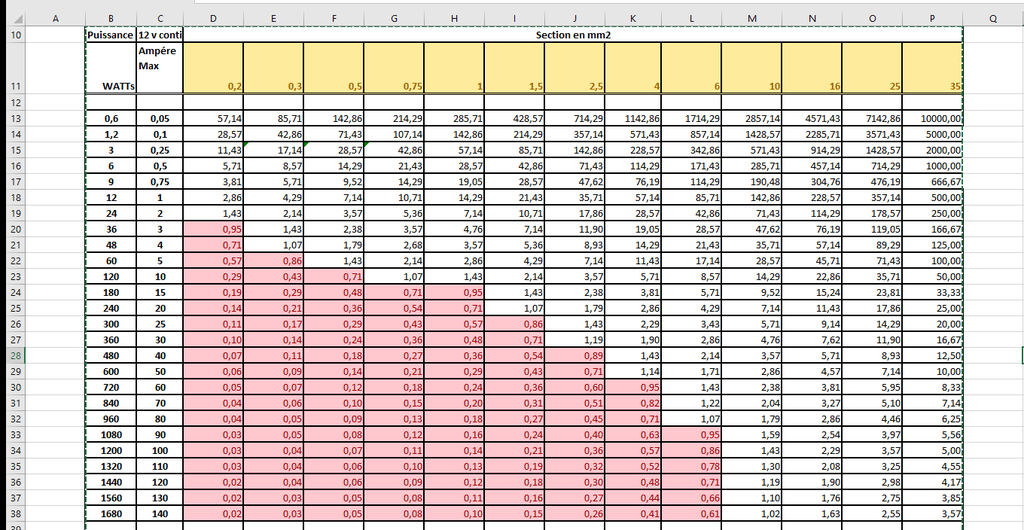Click the cell containing 10000,00
Viewport: 1024px width, 530px height.
coord(936,118)
